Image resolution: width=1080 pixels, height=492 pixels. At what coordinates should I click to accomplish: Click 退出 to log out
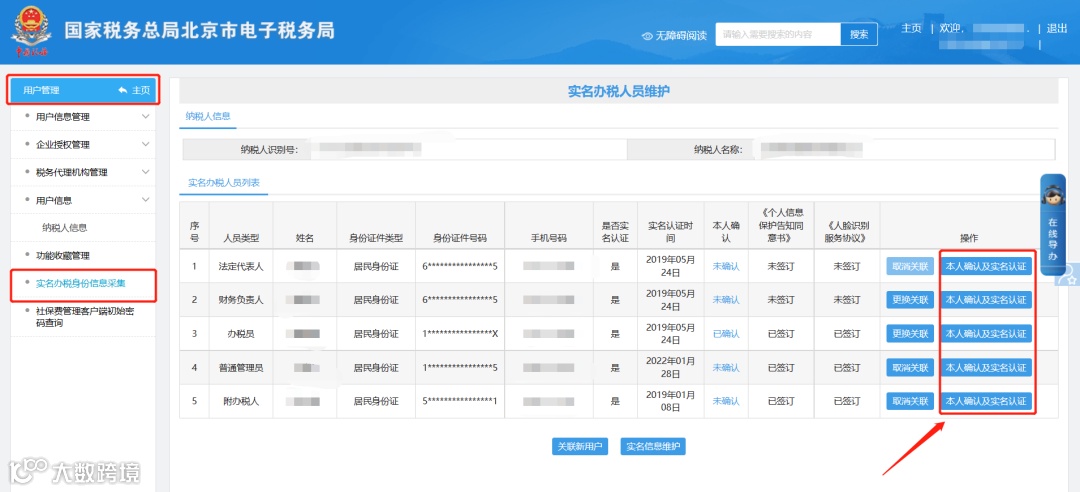coord(1057,28)
